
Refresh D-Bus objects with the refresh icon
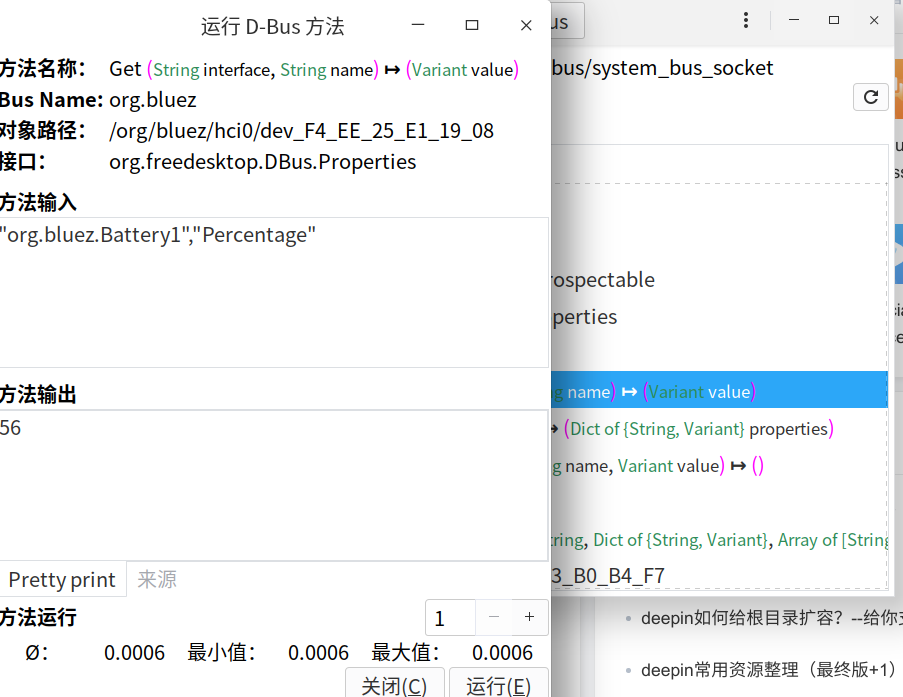(870, 97)
